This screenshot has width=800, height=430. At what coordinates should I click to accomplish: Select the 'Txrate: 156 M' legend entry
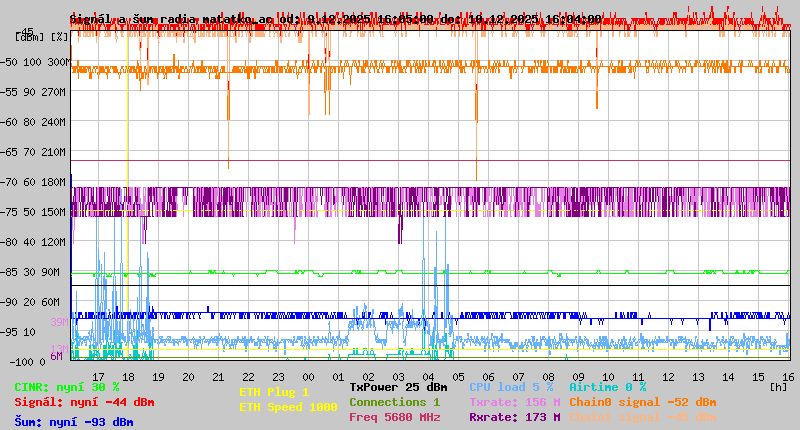click(515, 402)
